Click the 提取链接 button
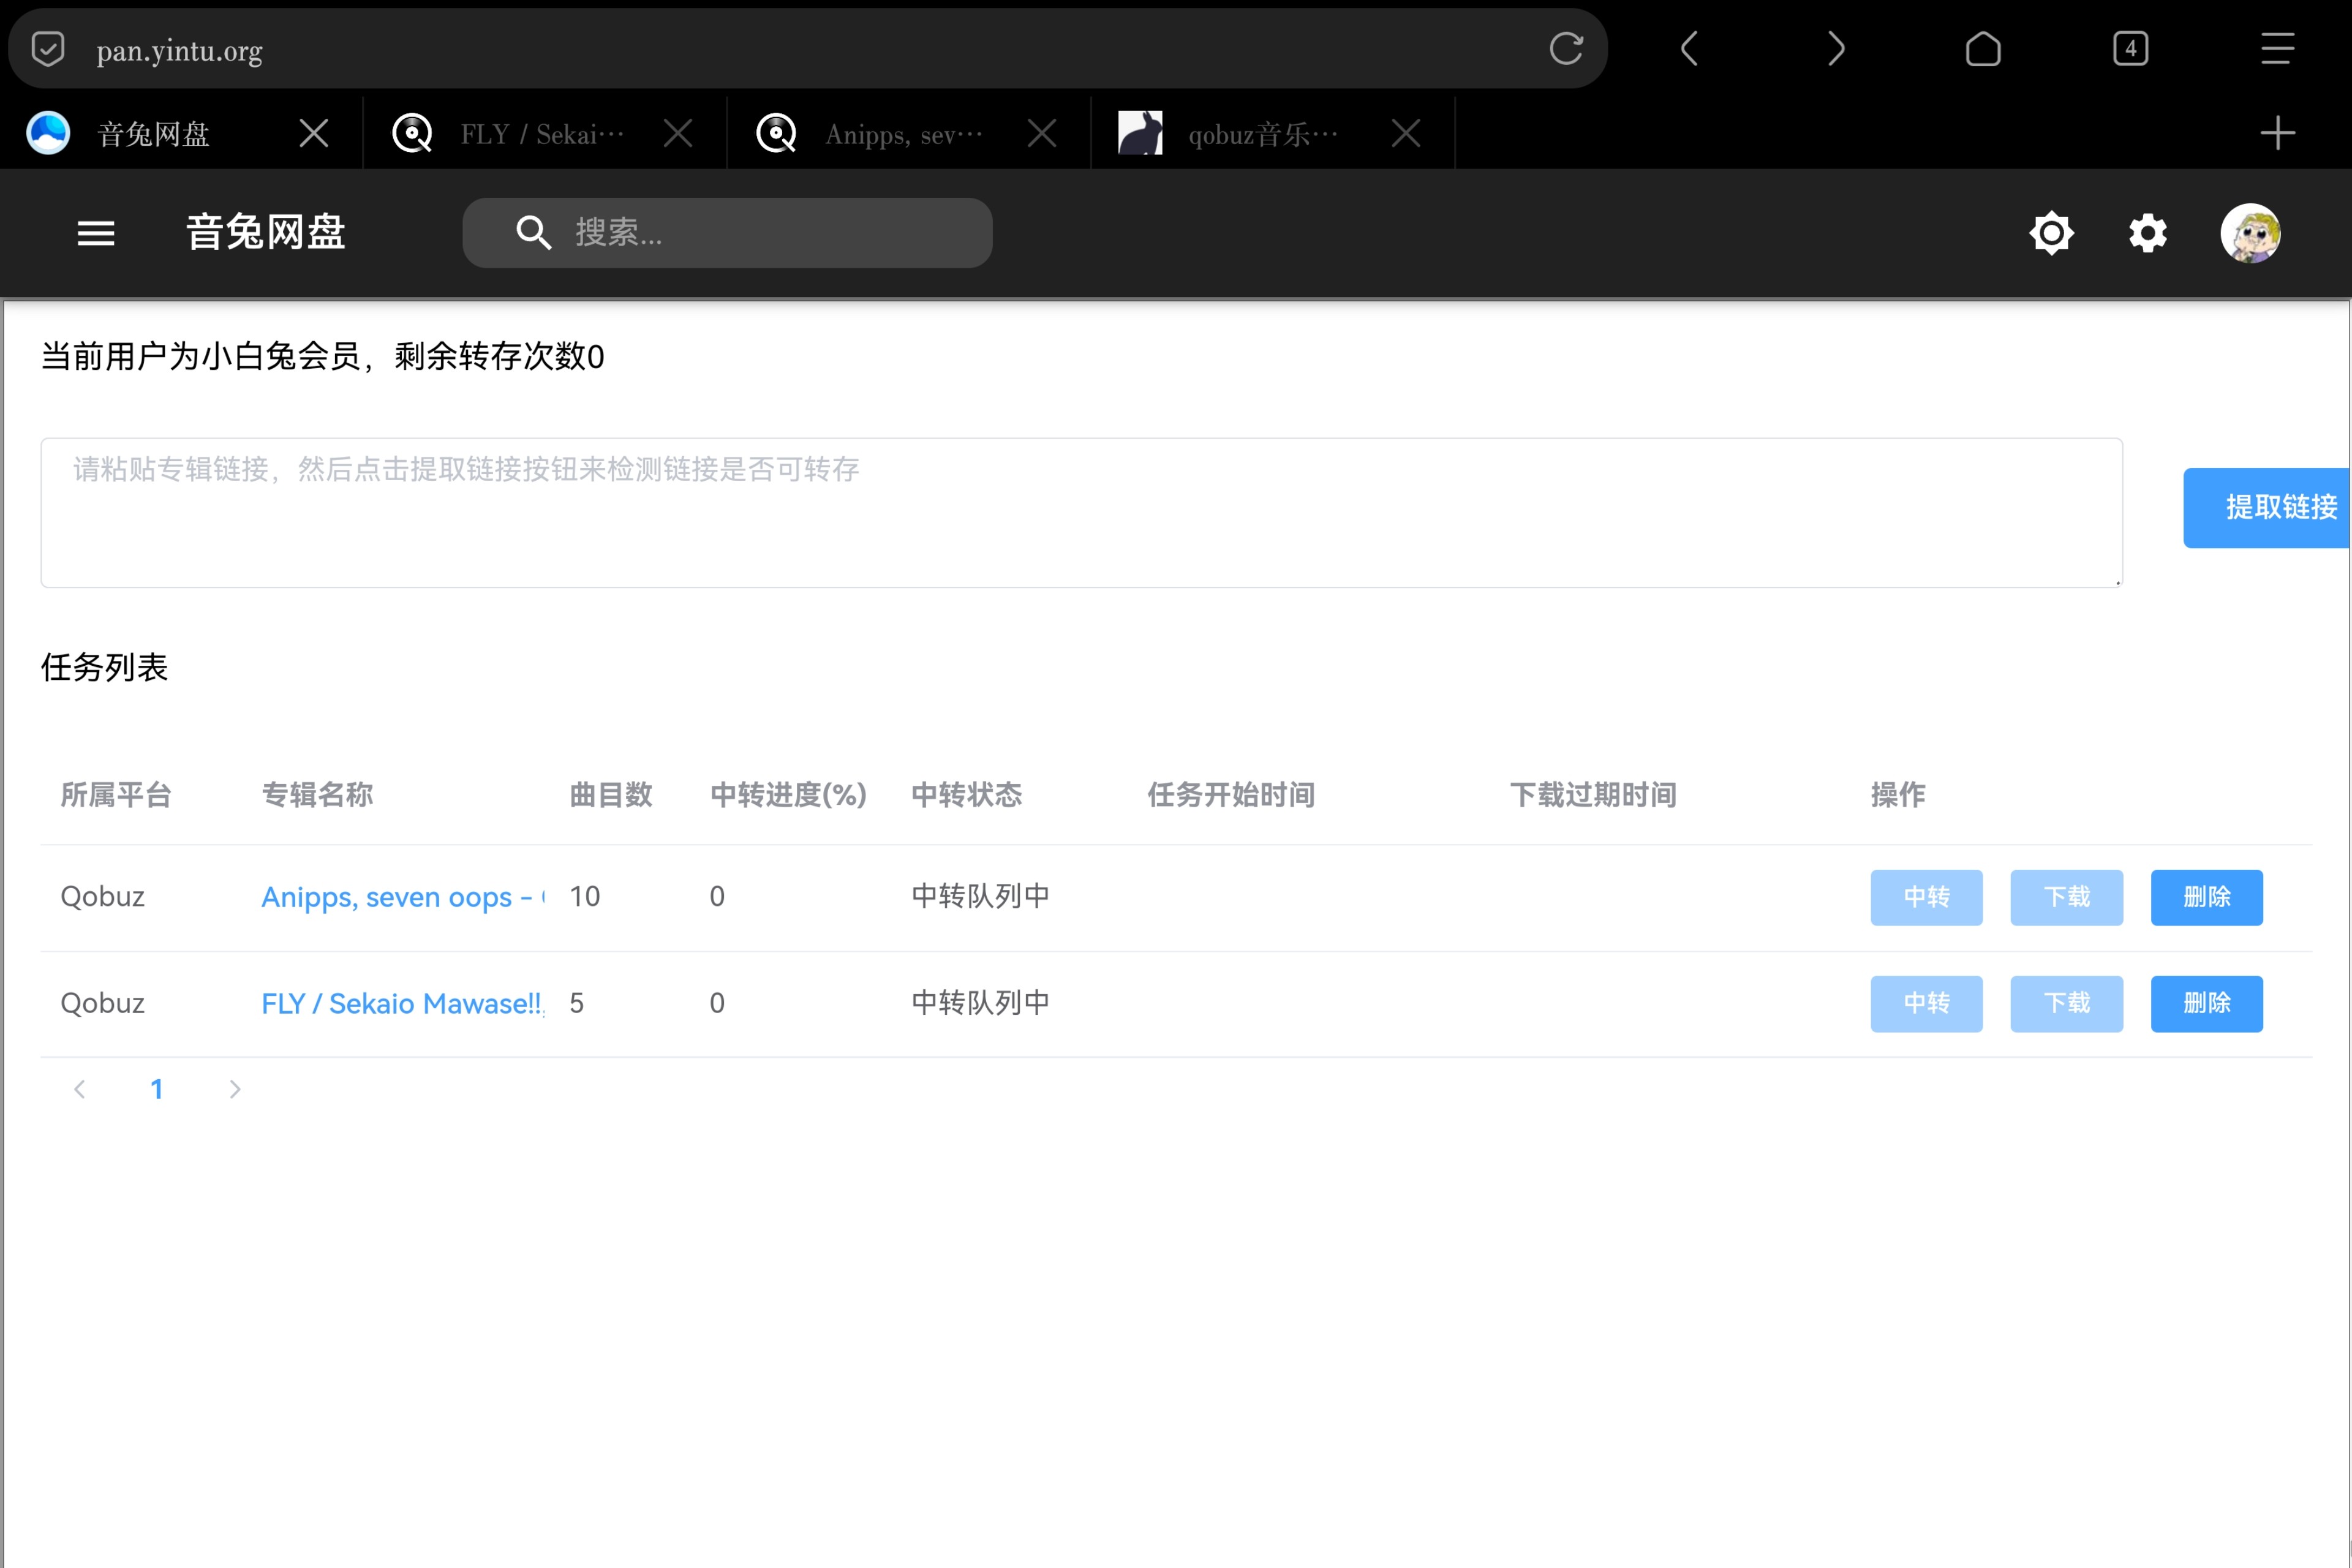Screen dimensions: 2352x1568 point(2267,508)
